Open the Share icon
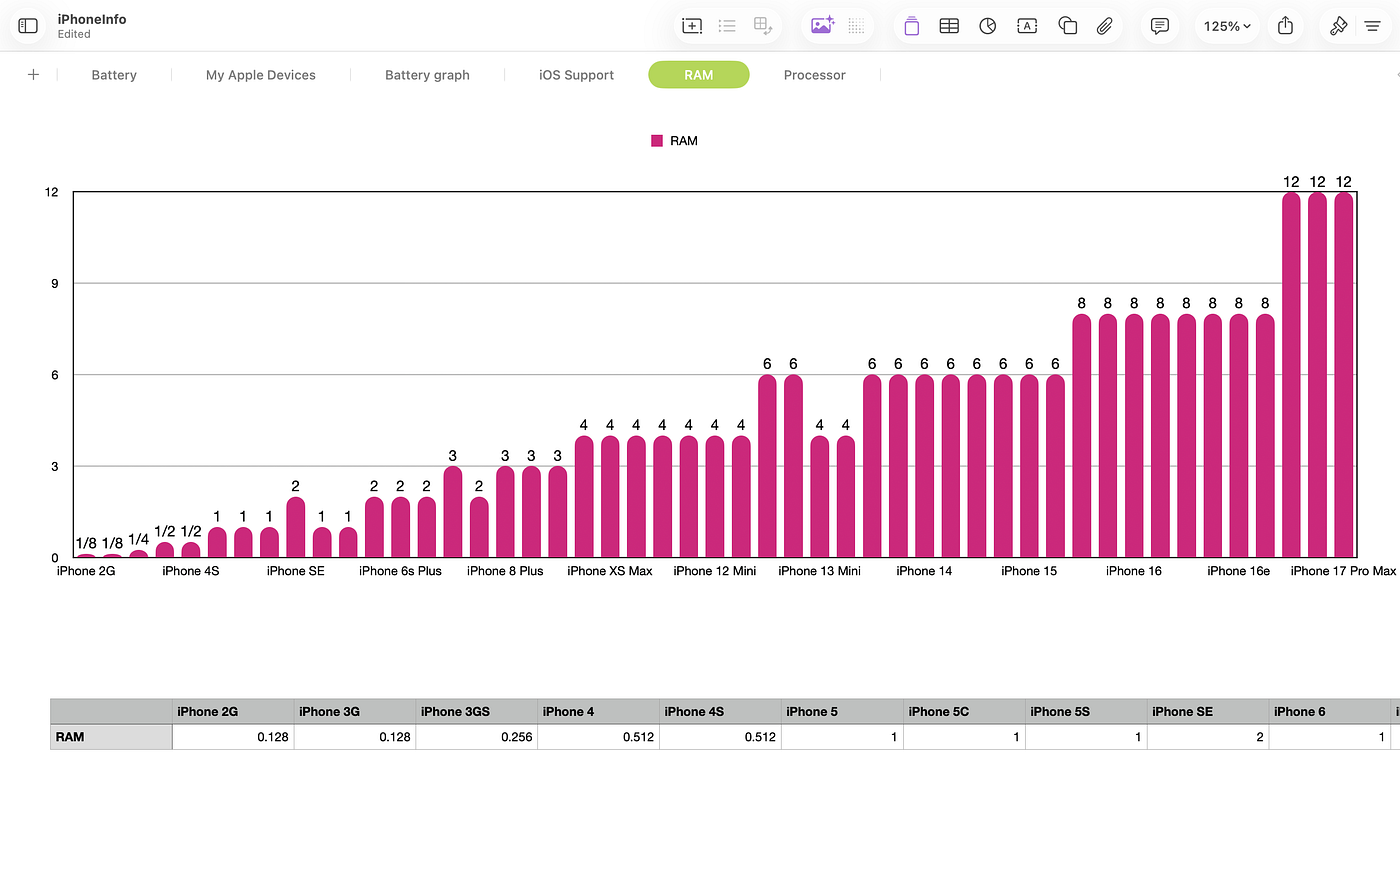The height and width of the screenshot is (876, 1400). (1285, 26)
